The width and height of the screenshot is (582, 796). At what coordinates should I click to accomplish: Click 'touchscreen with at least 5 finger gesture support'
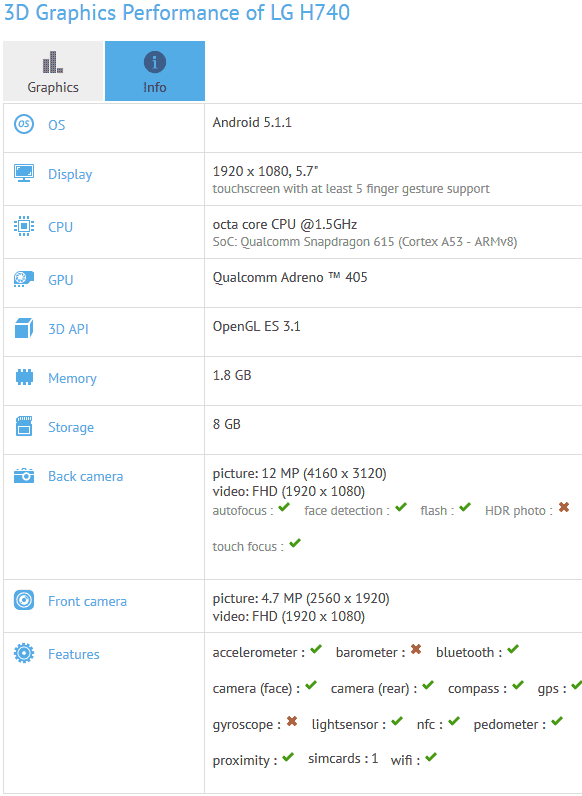pos(351,189)
